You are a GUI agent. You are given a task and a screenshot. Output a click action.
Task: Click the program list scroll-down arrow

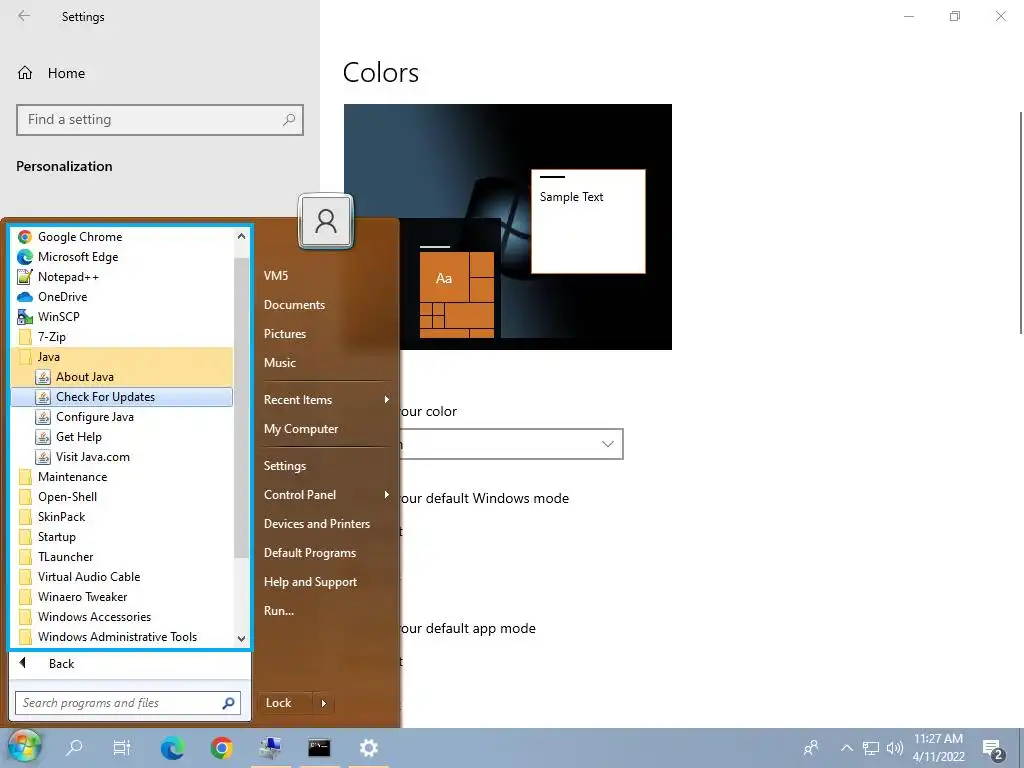(x=242, y=639)
